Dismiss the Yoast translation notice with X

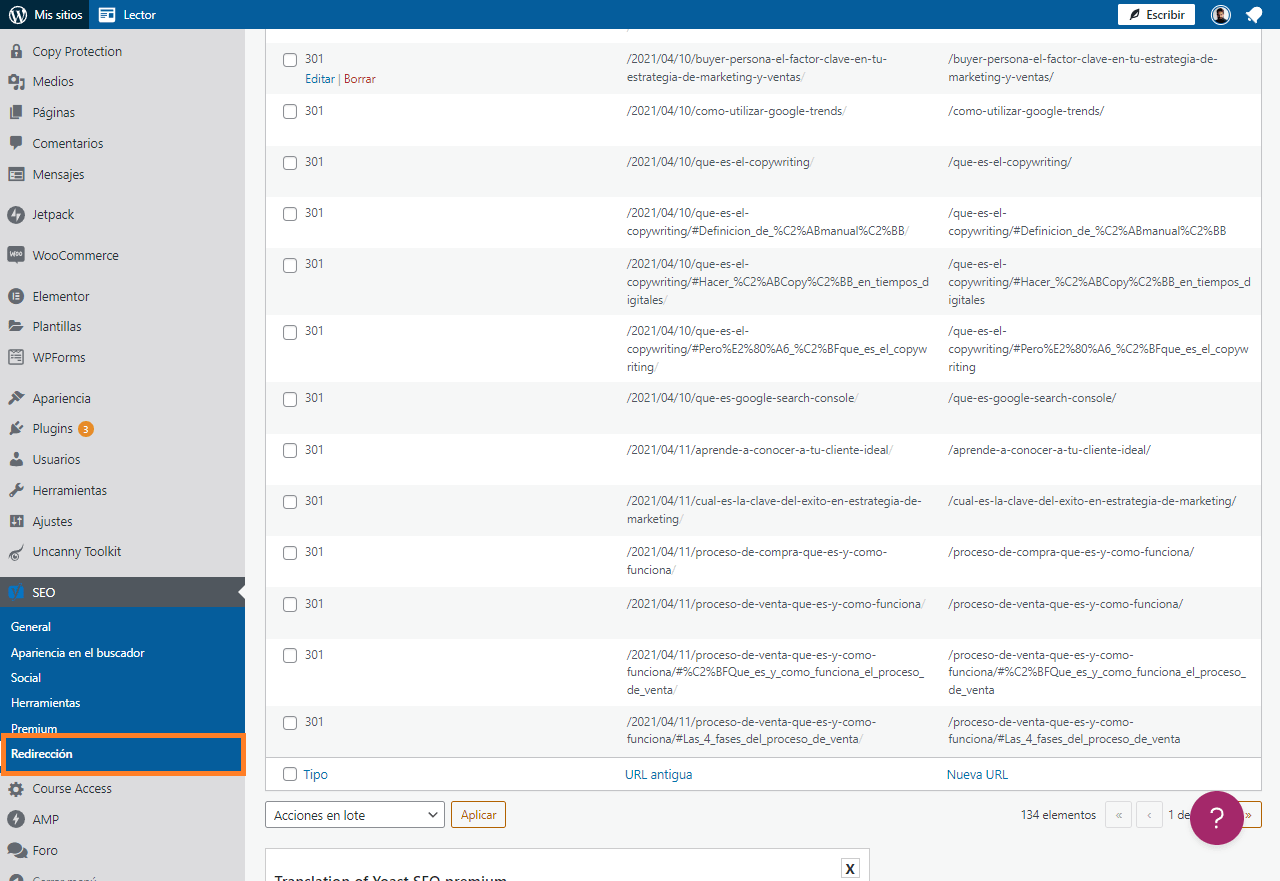click(x=850, y=868)
